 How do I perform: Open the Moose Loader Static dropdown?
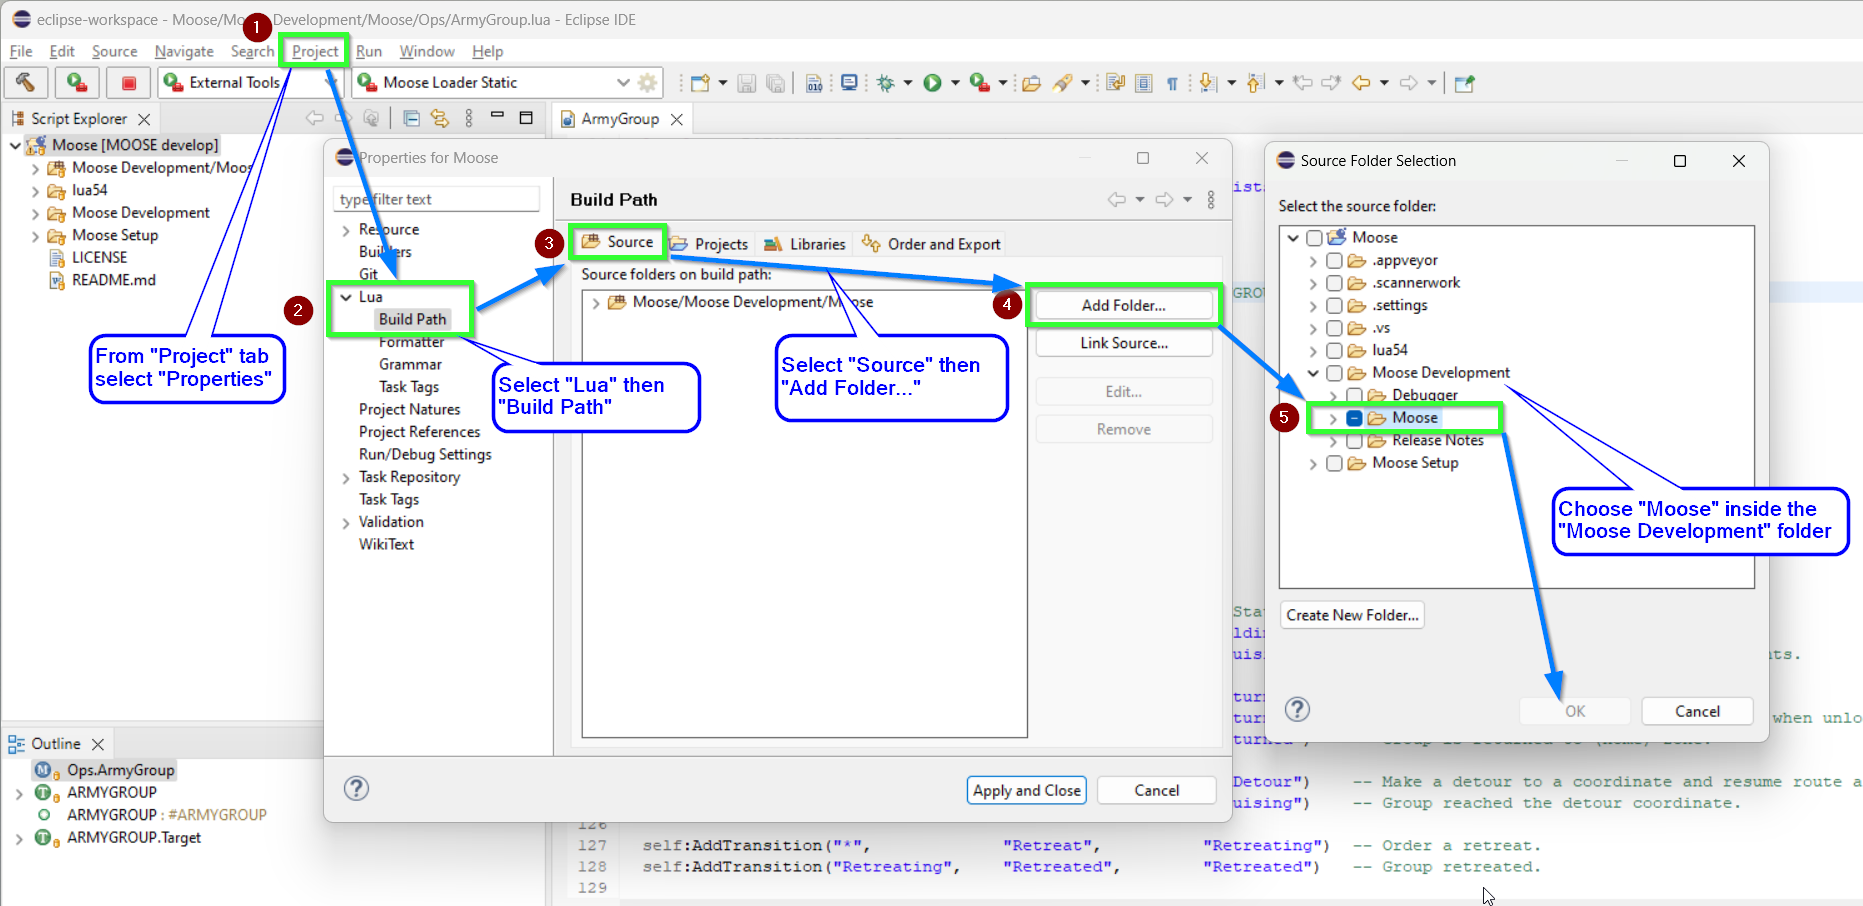coord(623,82)
